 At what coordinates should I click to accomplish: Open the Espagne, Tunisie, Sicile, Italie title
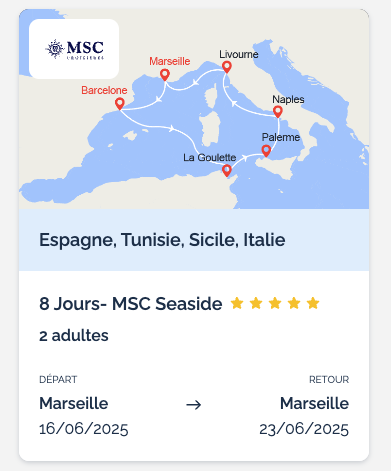click(162, 240)
